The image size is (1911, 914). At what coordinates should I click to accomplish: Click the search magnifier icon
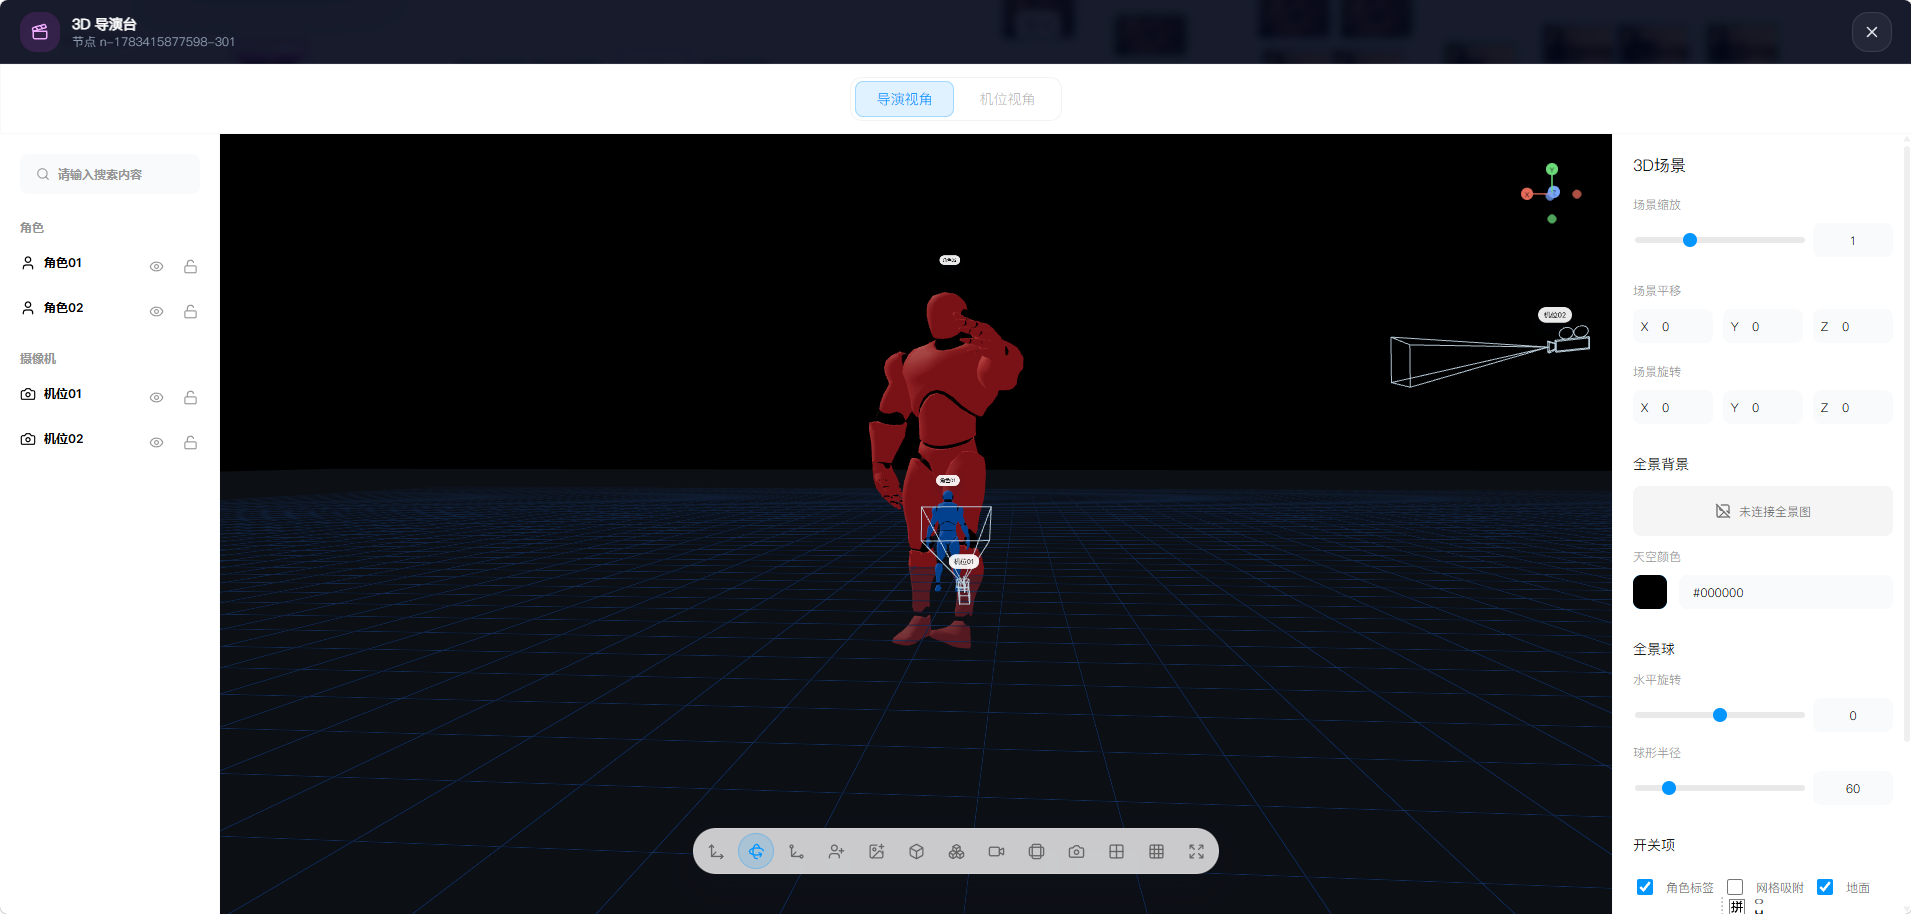pos(43,174)
